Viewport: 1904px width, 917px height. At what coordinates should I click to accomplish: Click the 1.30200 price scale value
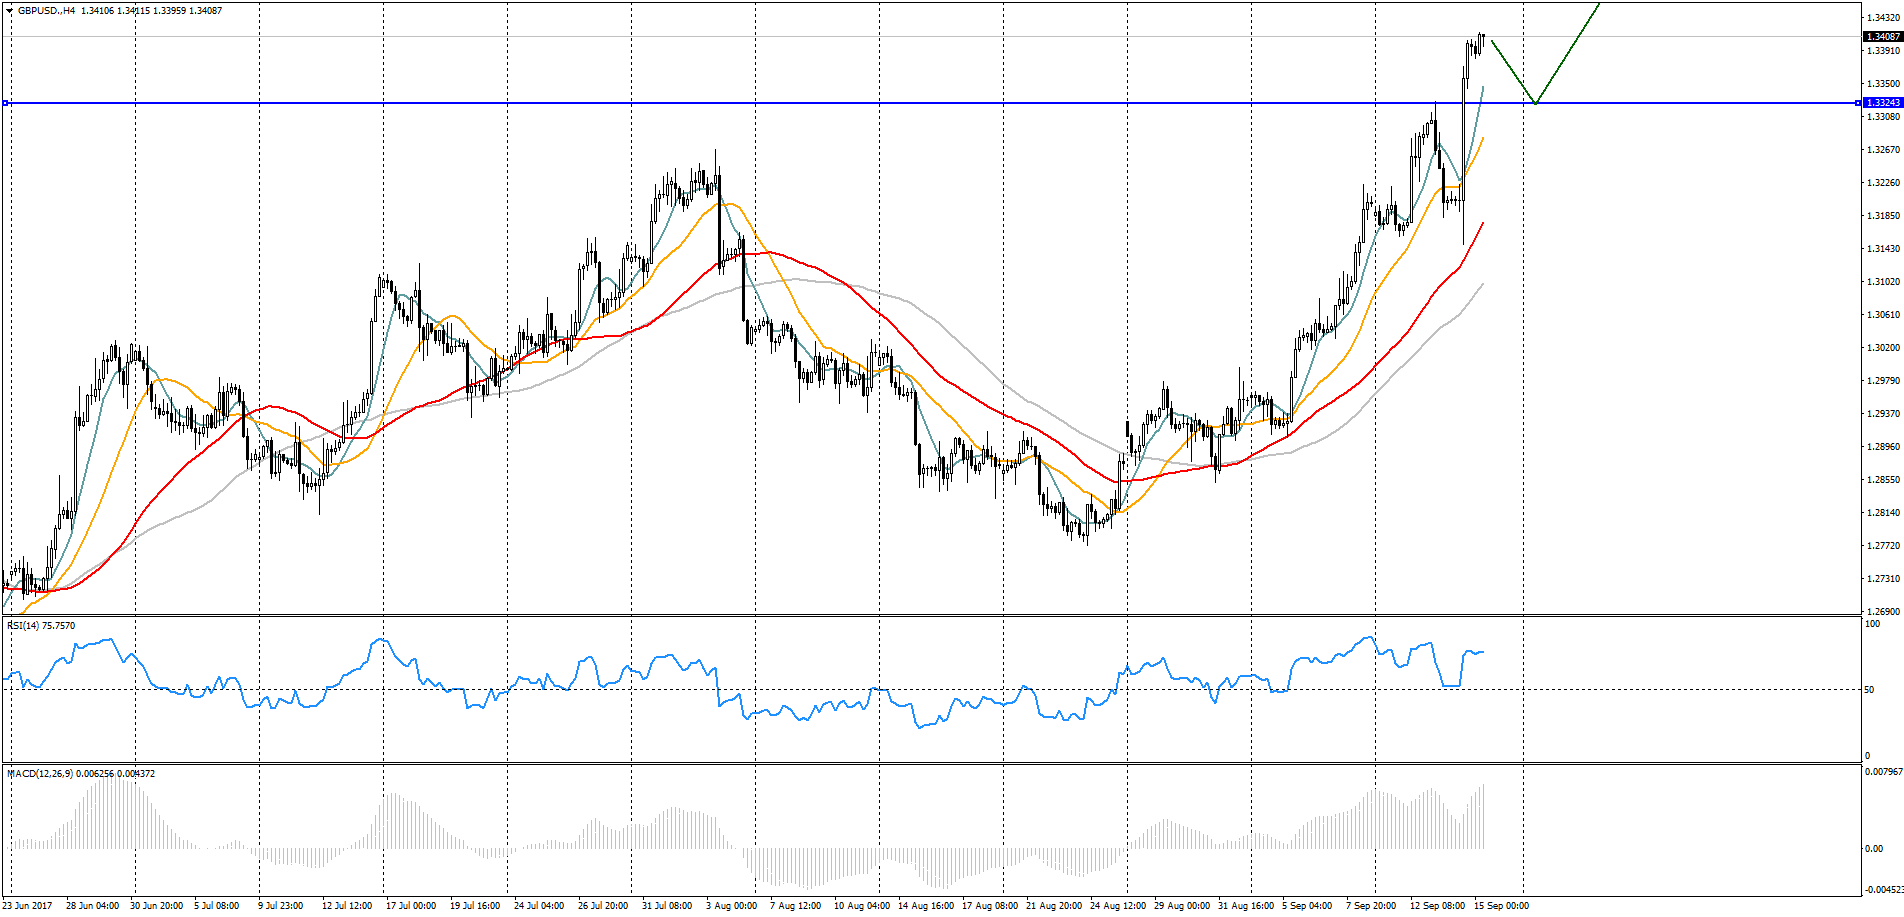[1884, 348]
